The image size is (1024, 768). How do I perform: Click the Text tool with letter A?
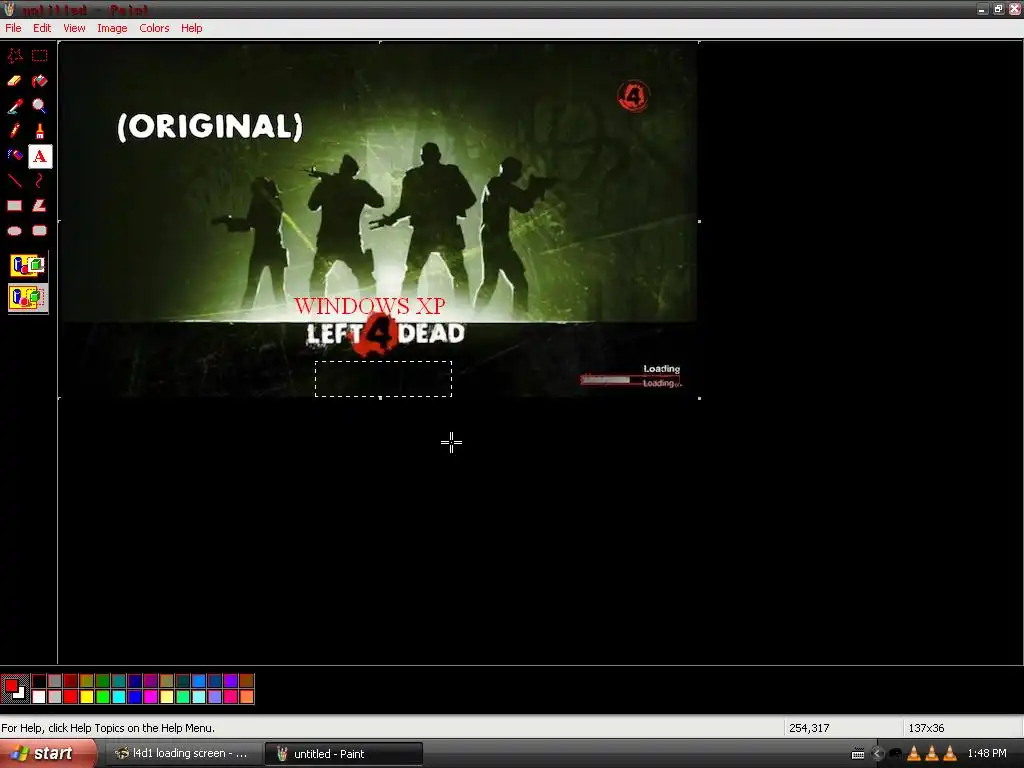coord(40,156)
